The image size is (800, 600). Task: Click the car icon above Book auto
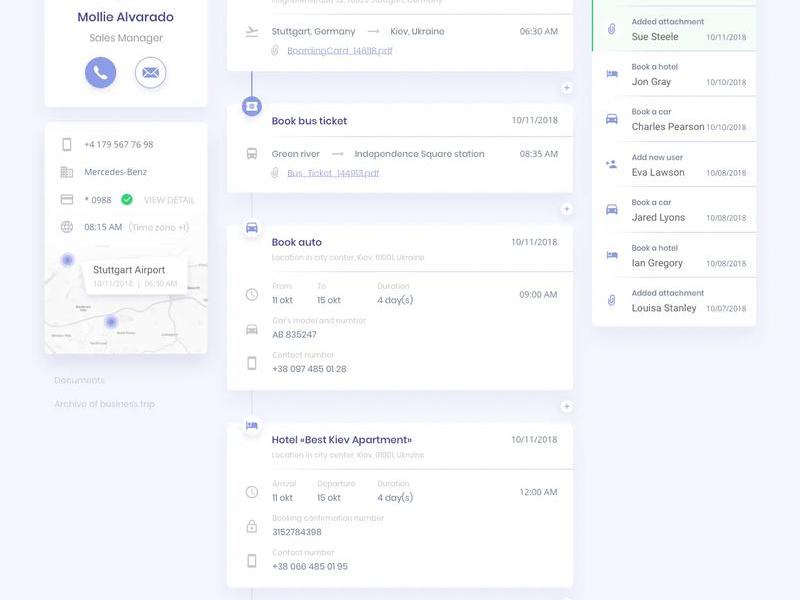[252, 228]
